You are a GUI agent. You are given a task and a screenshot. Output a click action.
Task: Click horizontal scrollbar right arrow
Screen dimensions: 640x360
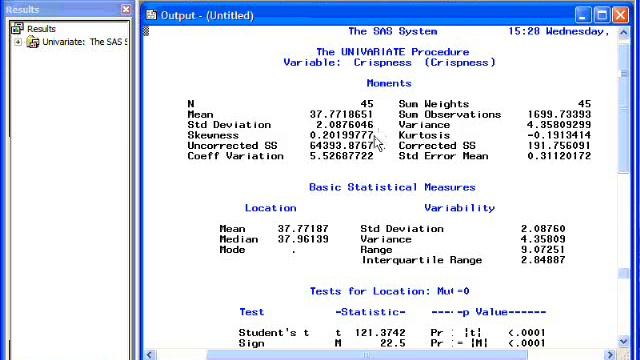(611, 355)
